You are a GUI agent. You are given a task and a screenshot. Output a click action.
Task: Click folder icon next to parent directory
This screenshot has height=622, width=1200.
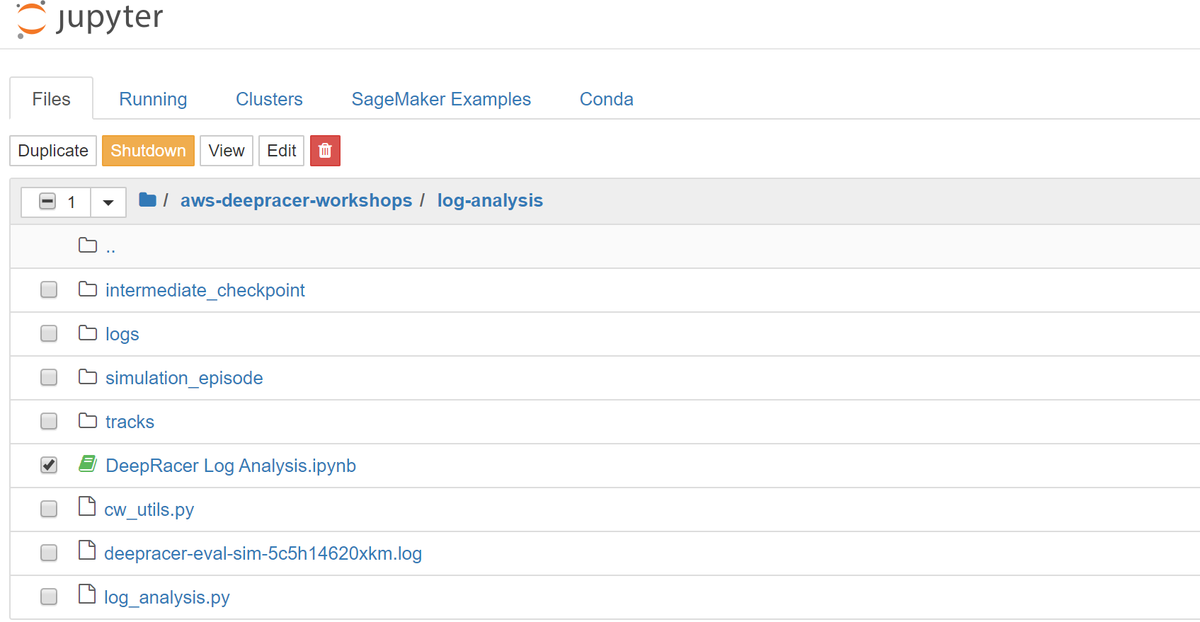[x=88, y=245]
